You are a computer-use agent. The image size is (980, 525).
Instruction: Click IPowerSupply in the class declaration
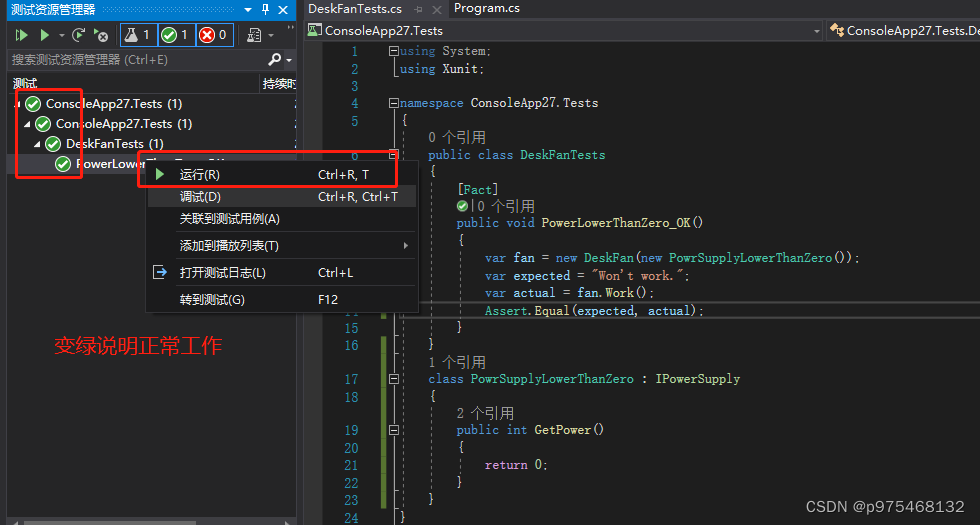[698, 379]
